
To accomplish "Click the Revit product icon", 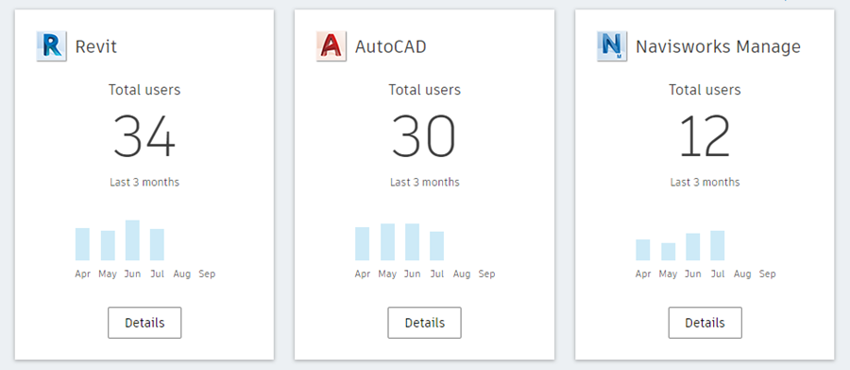I will tap(51, 47).
